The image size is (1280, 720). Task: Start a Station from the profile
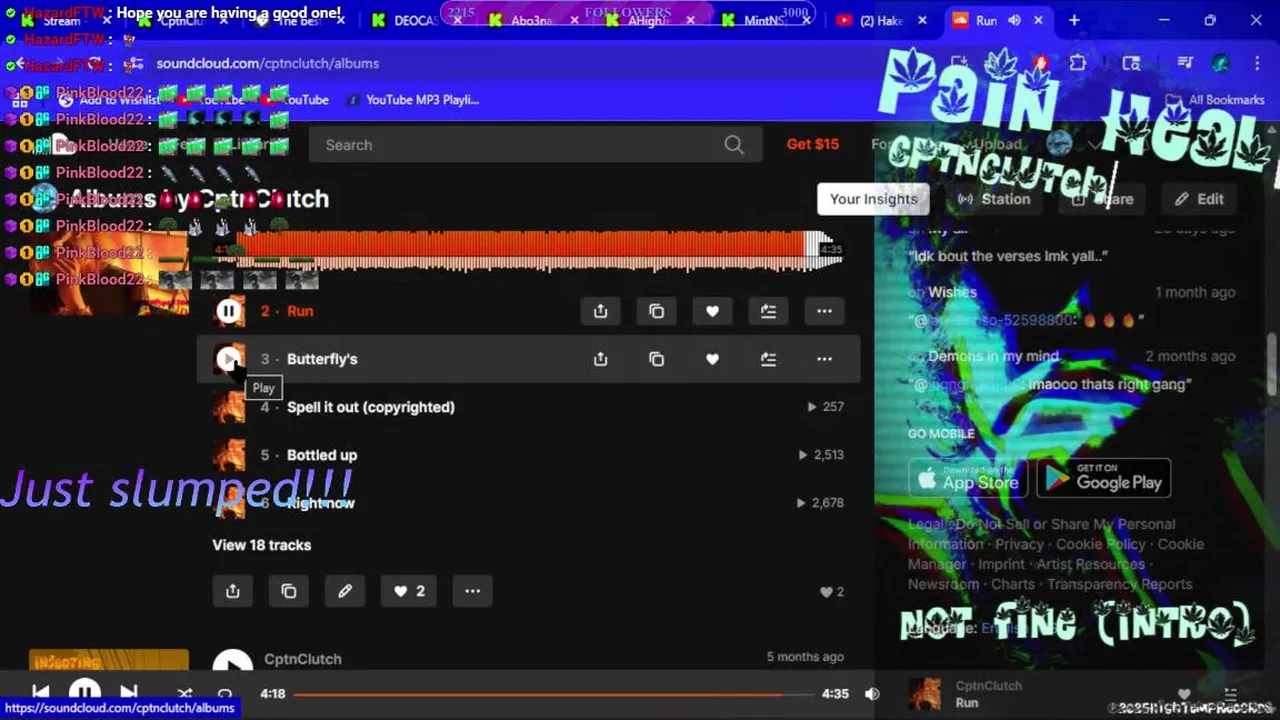[x=994, y=199]
